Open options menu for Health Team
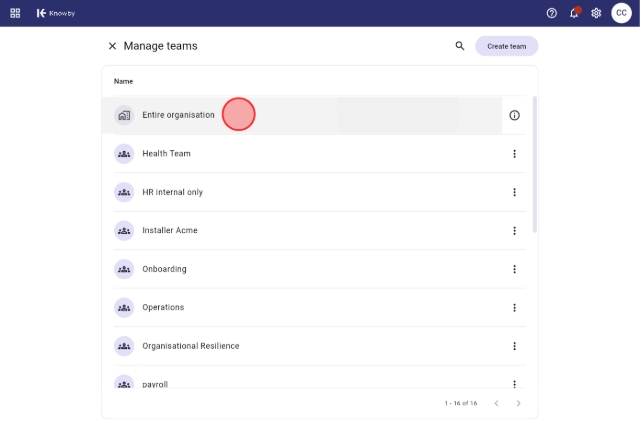Image resolution: width=640 pixels, height=431 pixels. click(514, 154)
